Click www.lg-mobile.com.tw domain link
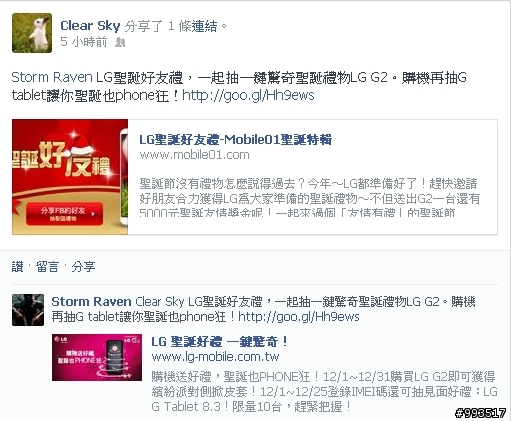This screenshot has width=511, height=421. (x=215, y=357)
